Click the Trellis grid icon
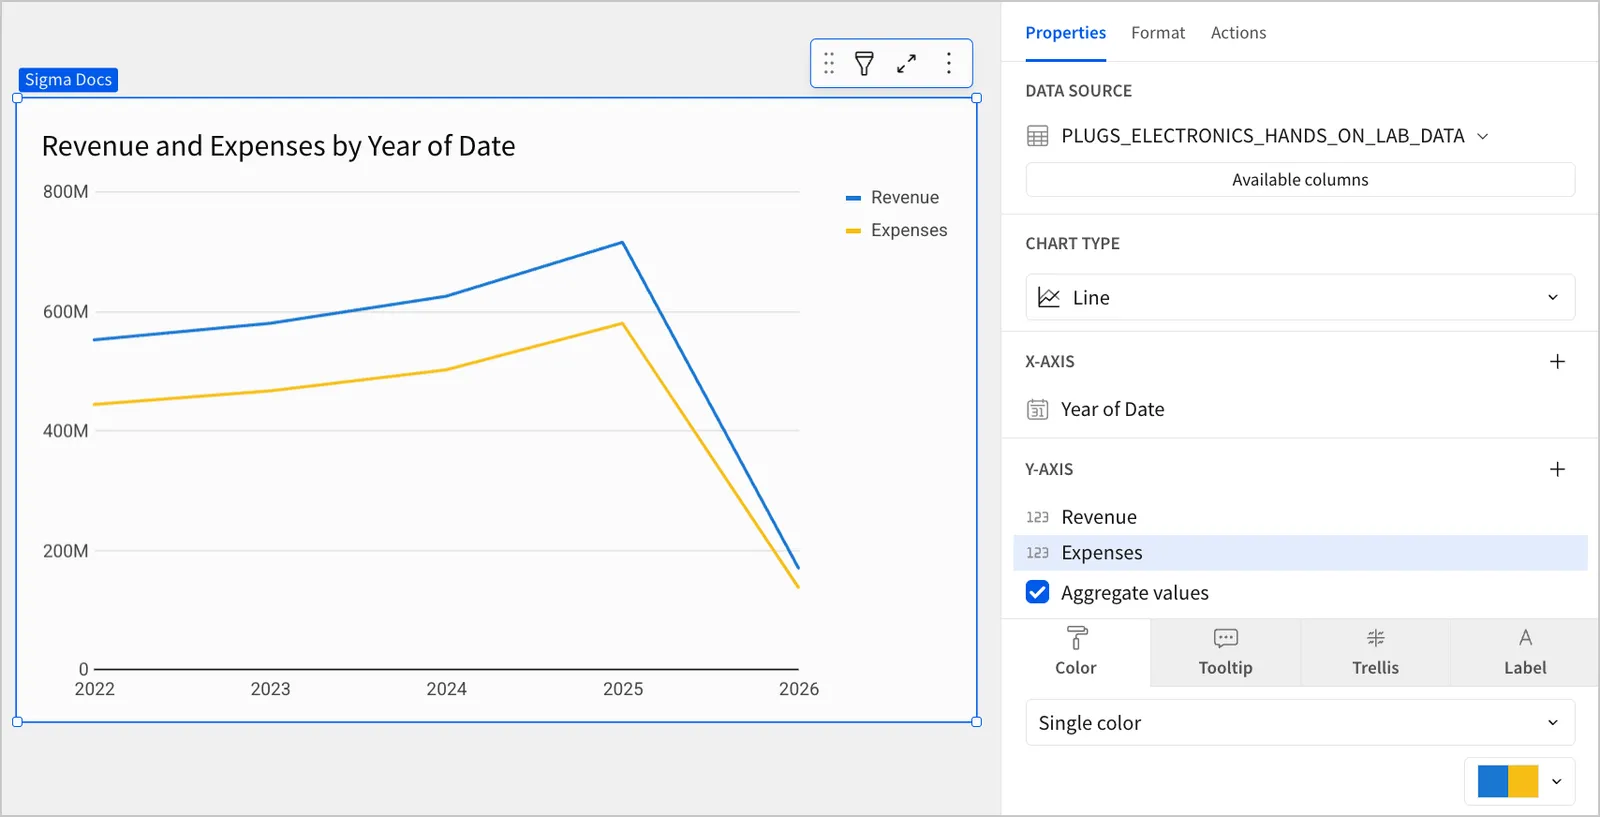This screenshot has width=1600, height=817. [1376, 638]
